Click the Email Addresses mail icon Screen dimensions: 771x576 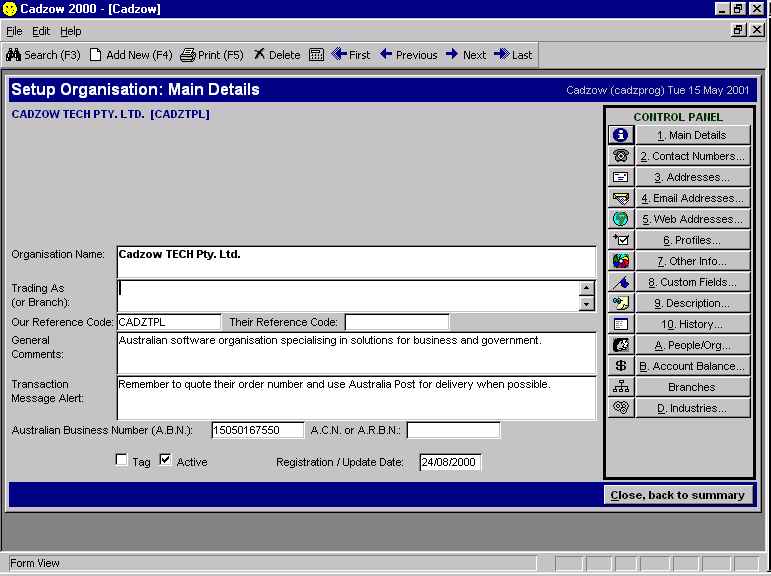point(621,198)
